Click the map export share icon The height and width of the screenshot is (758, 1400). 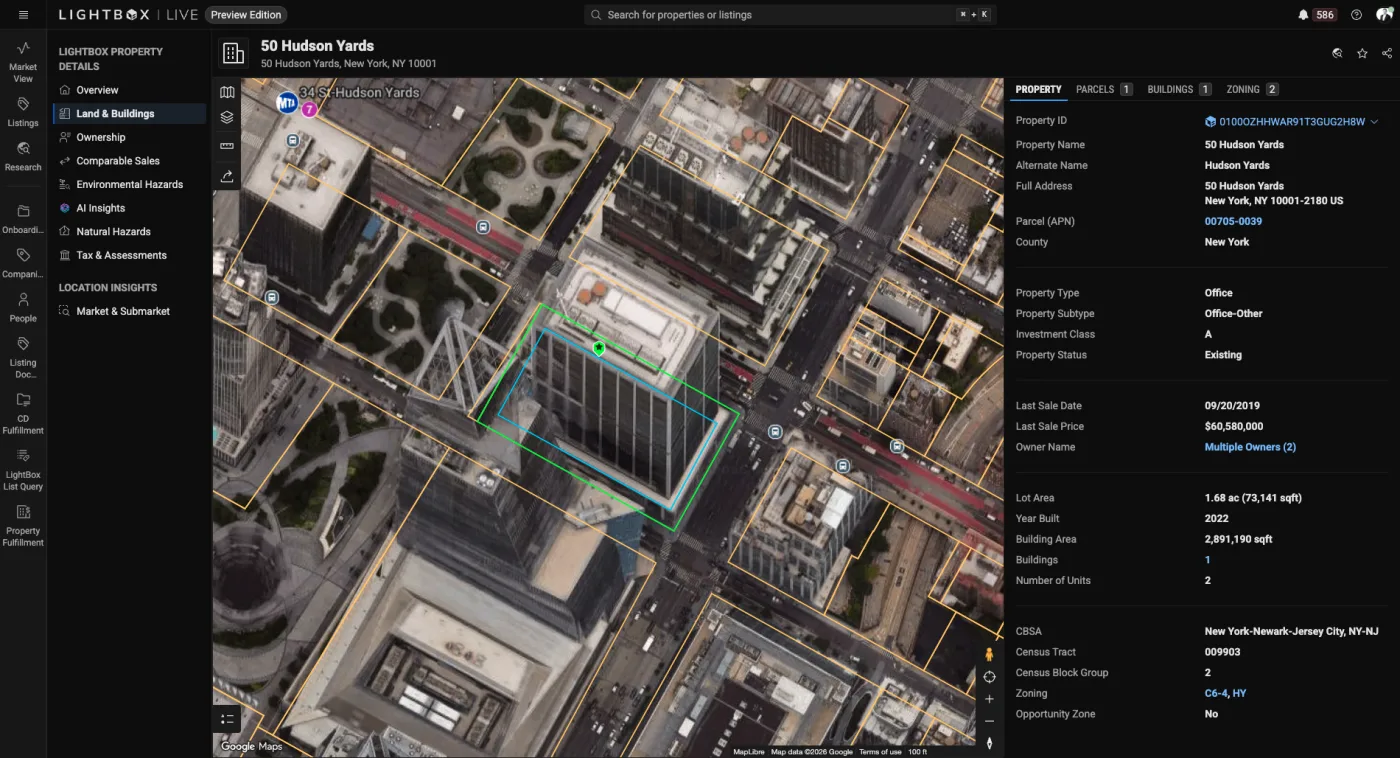(227, 176)
